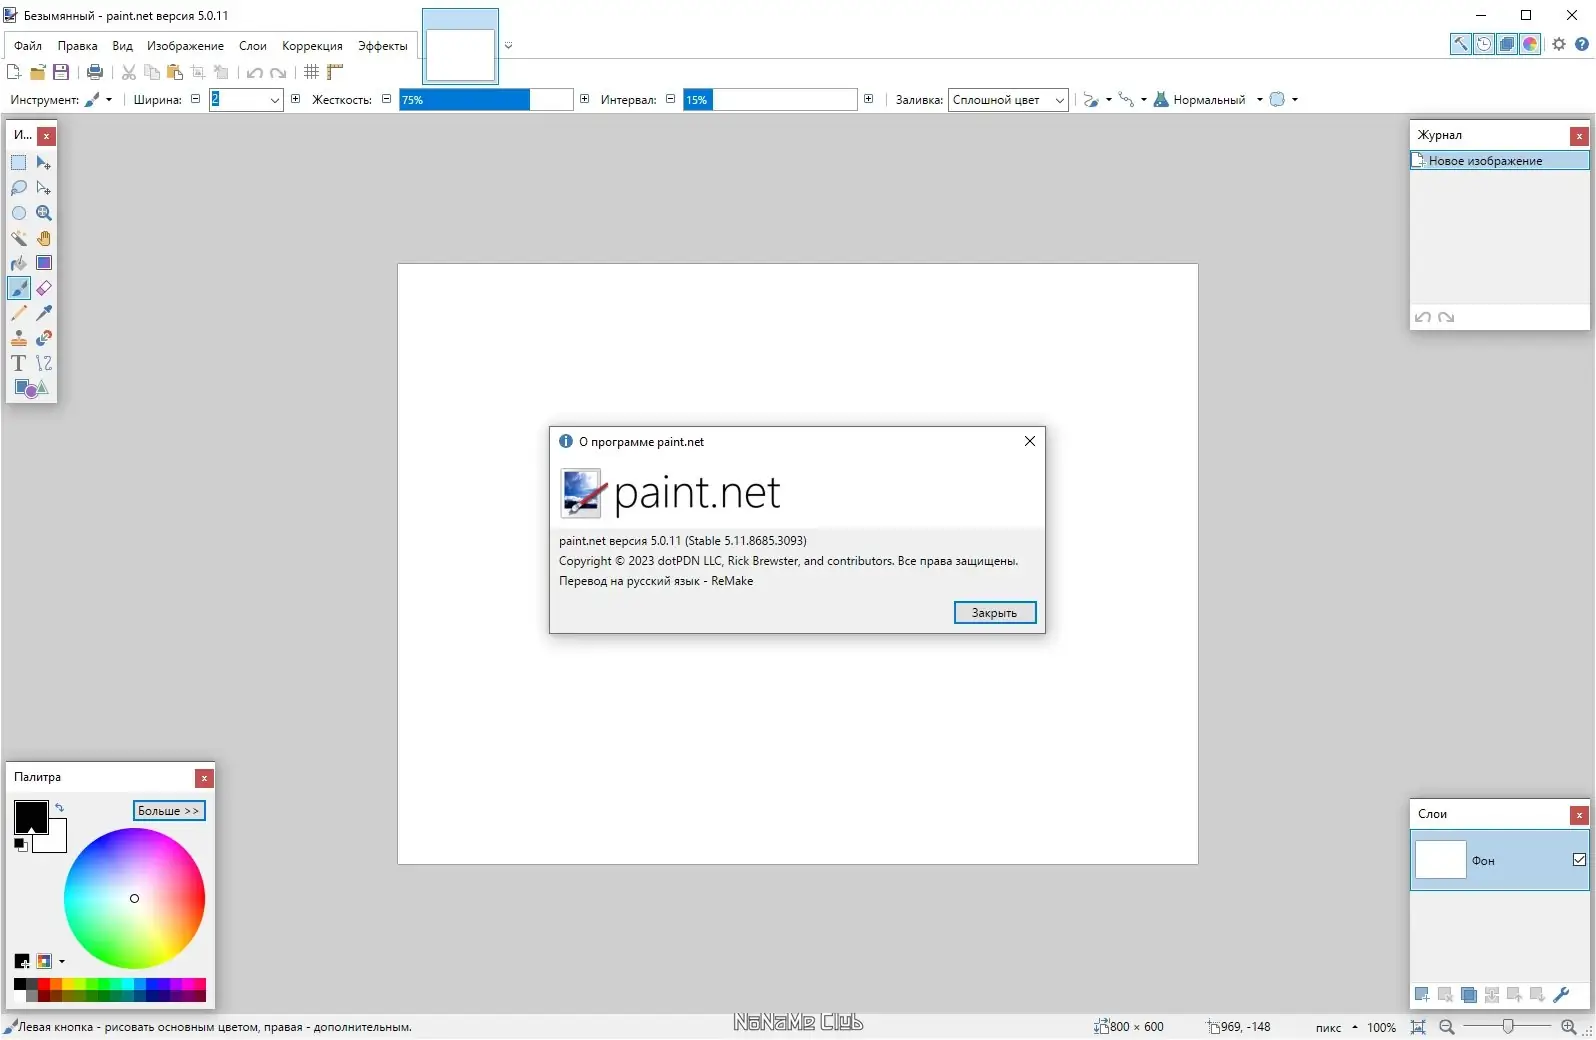Reset colors to black and white
The image size is (1596, 1040).
[x=20, y=845]
